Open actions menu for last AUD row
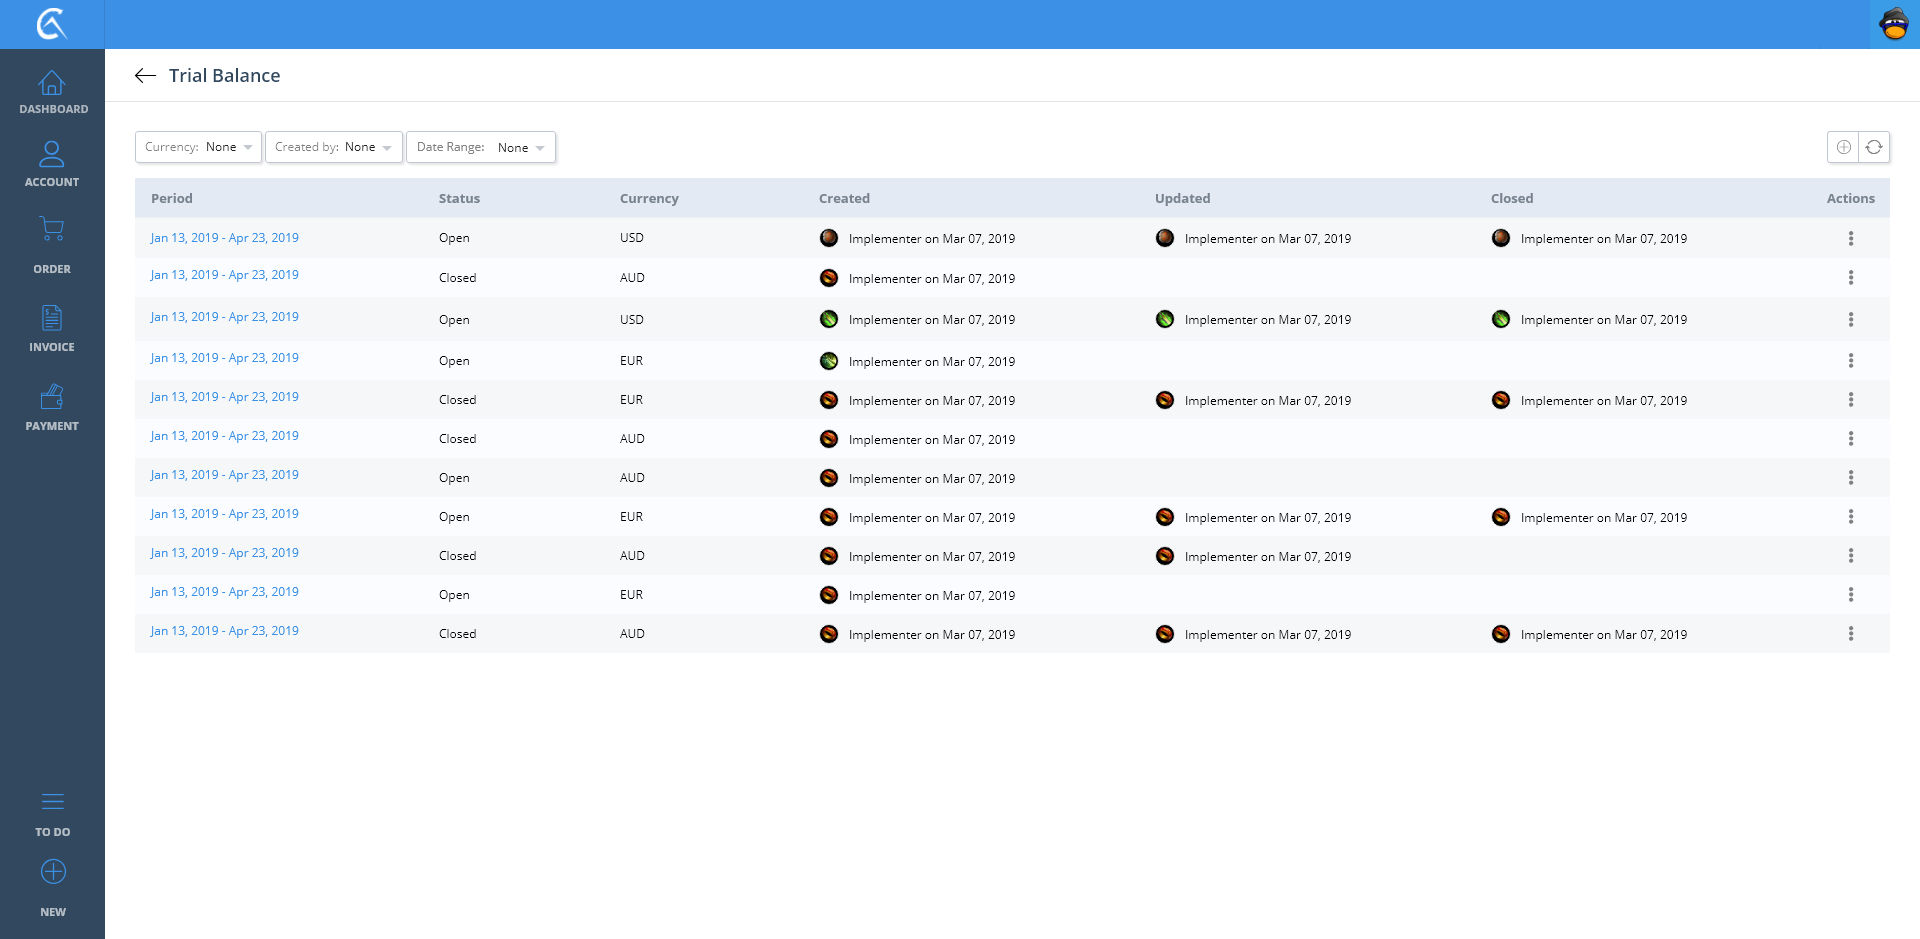The image size is (1920, 939). click(x=1850, y=634)
